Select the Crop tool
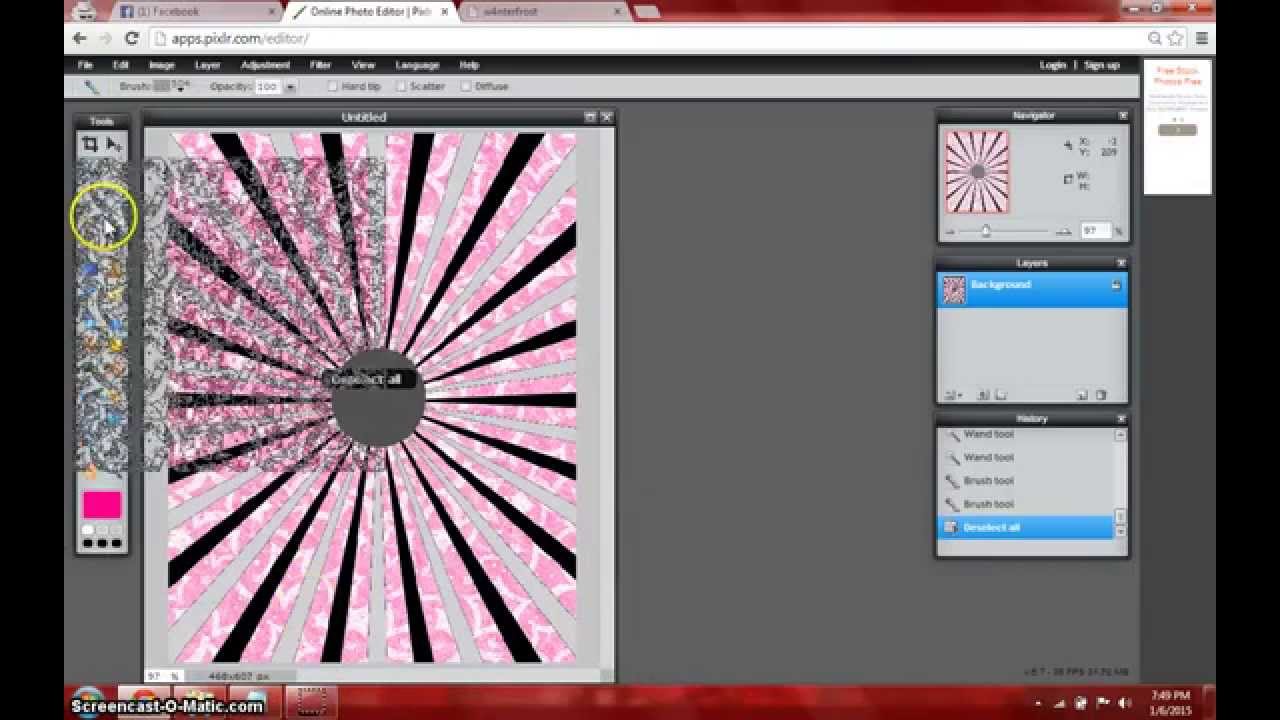This screenshot has height=720, width=1280. [90, 145]
